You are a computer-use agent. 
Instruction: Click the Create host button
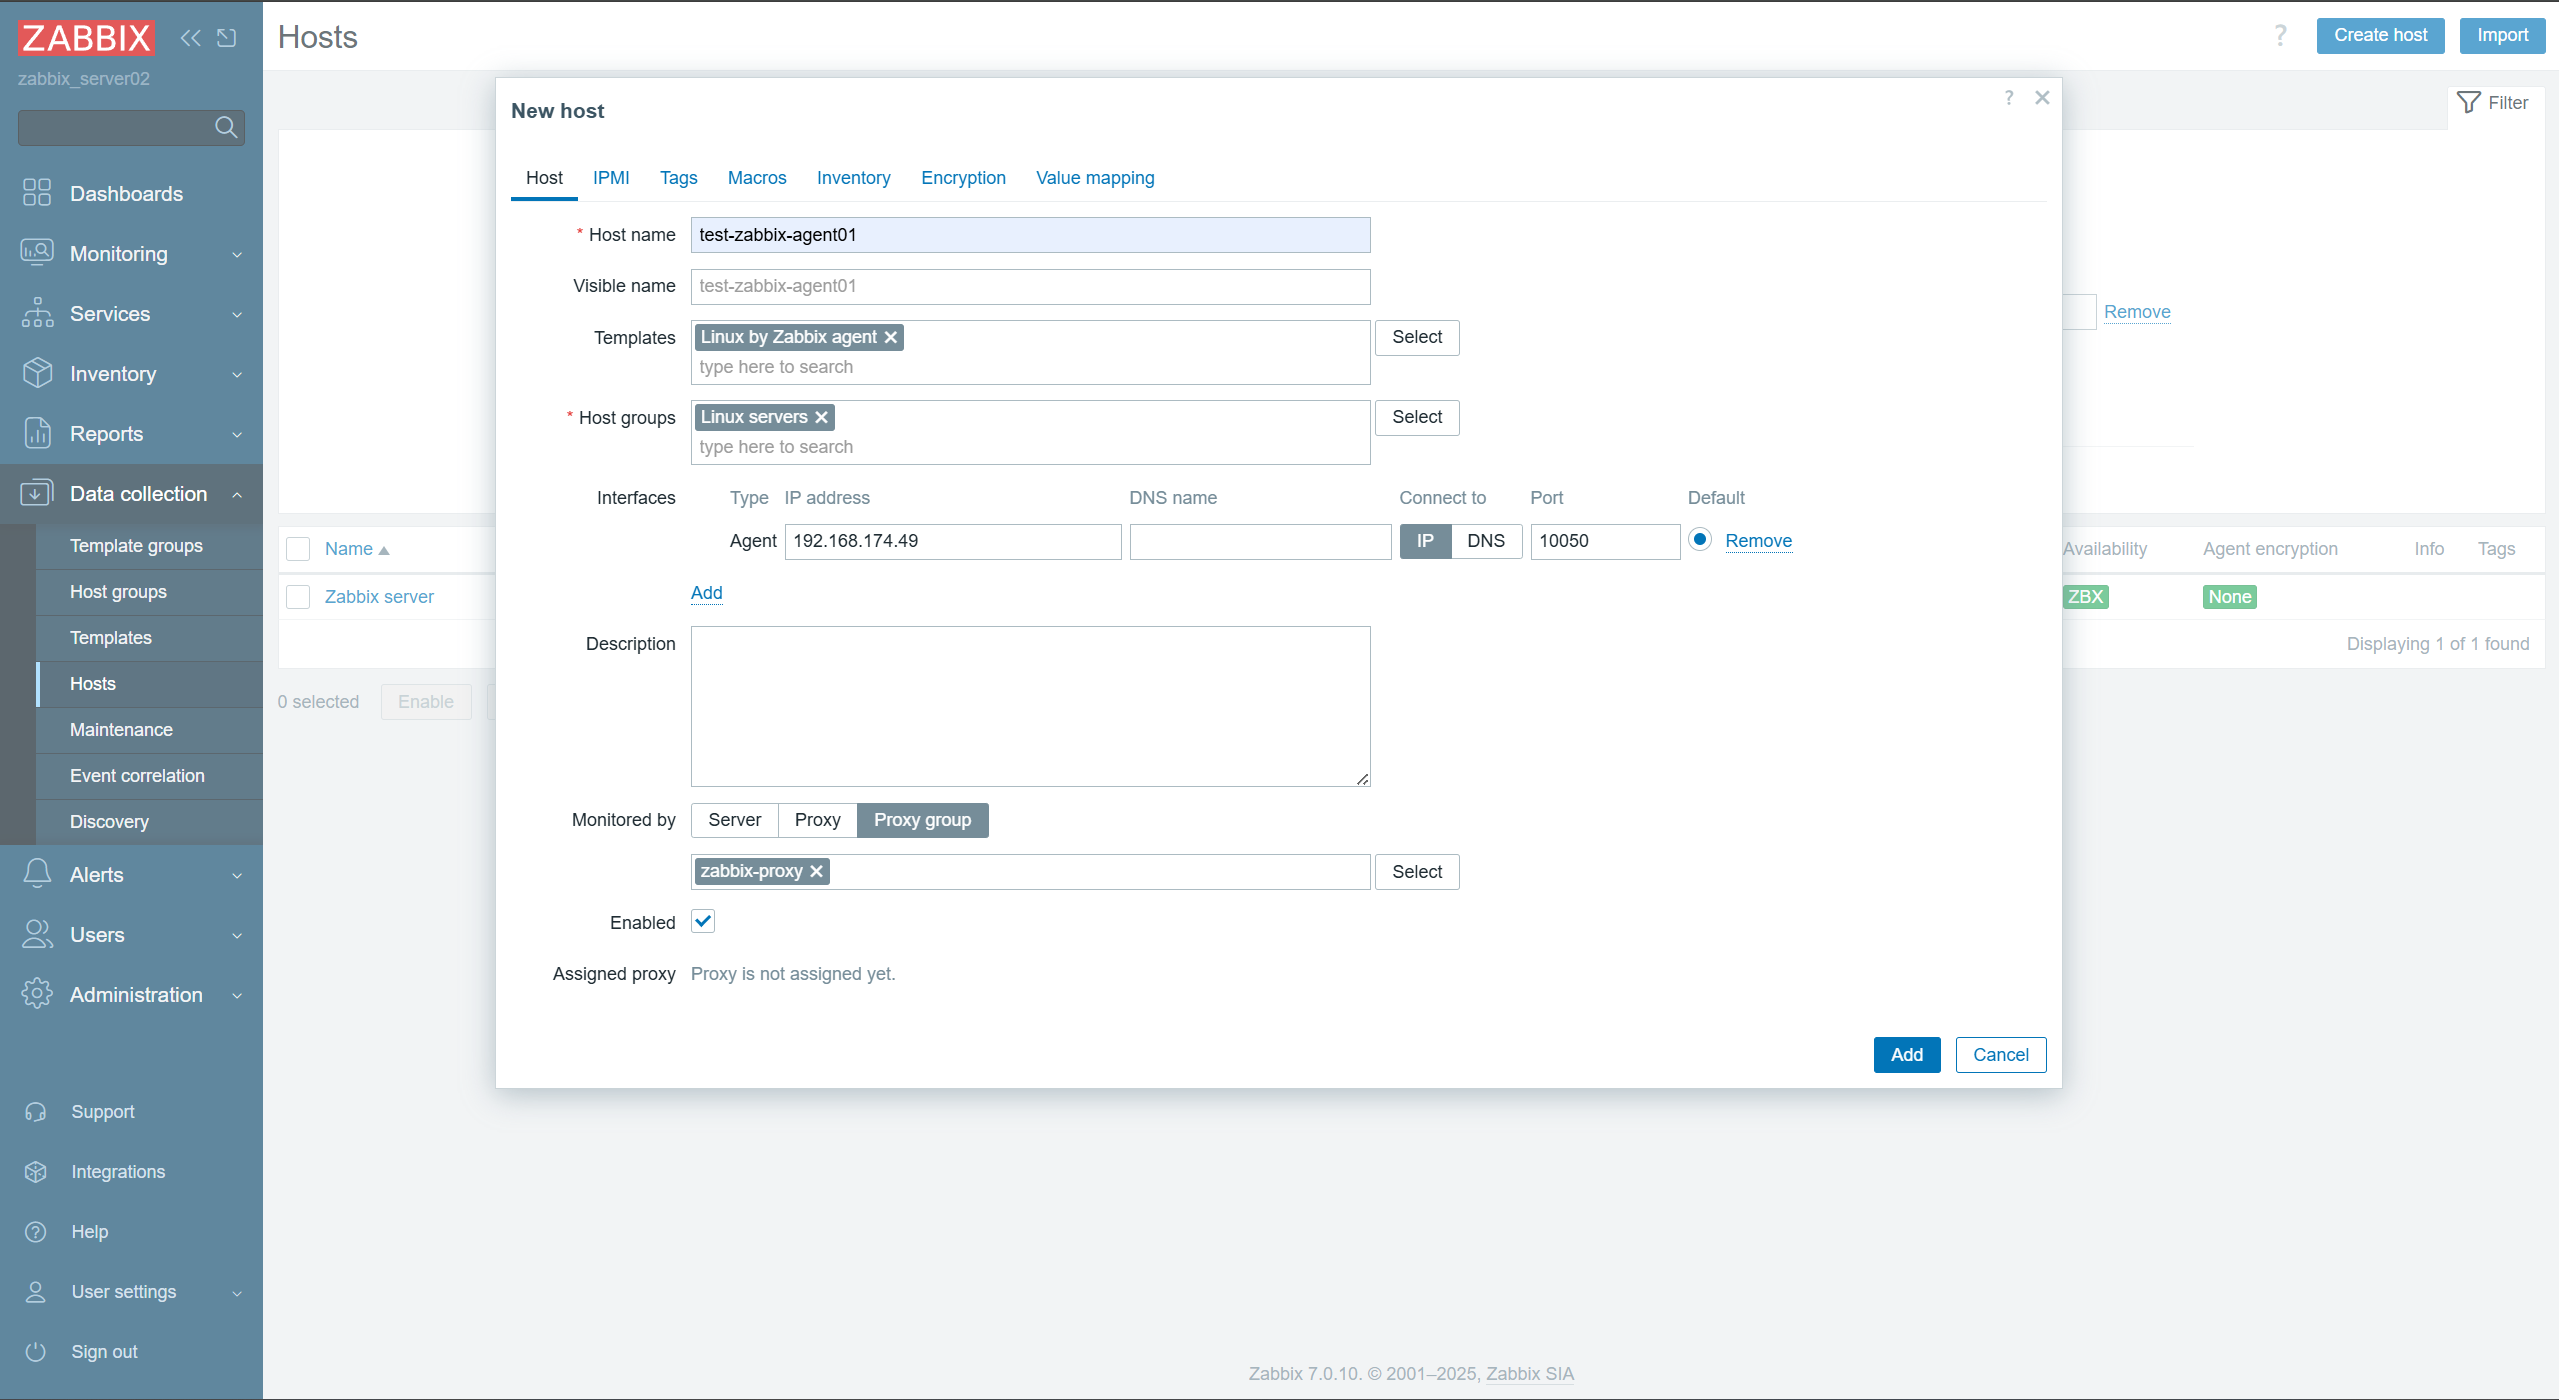[x=2380, y=35]
